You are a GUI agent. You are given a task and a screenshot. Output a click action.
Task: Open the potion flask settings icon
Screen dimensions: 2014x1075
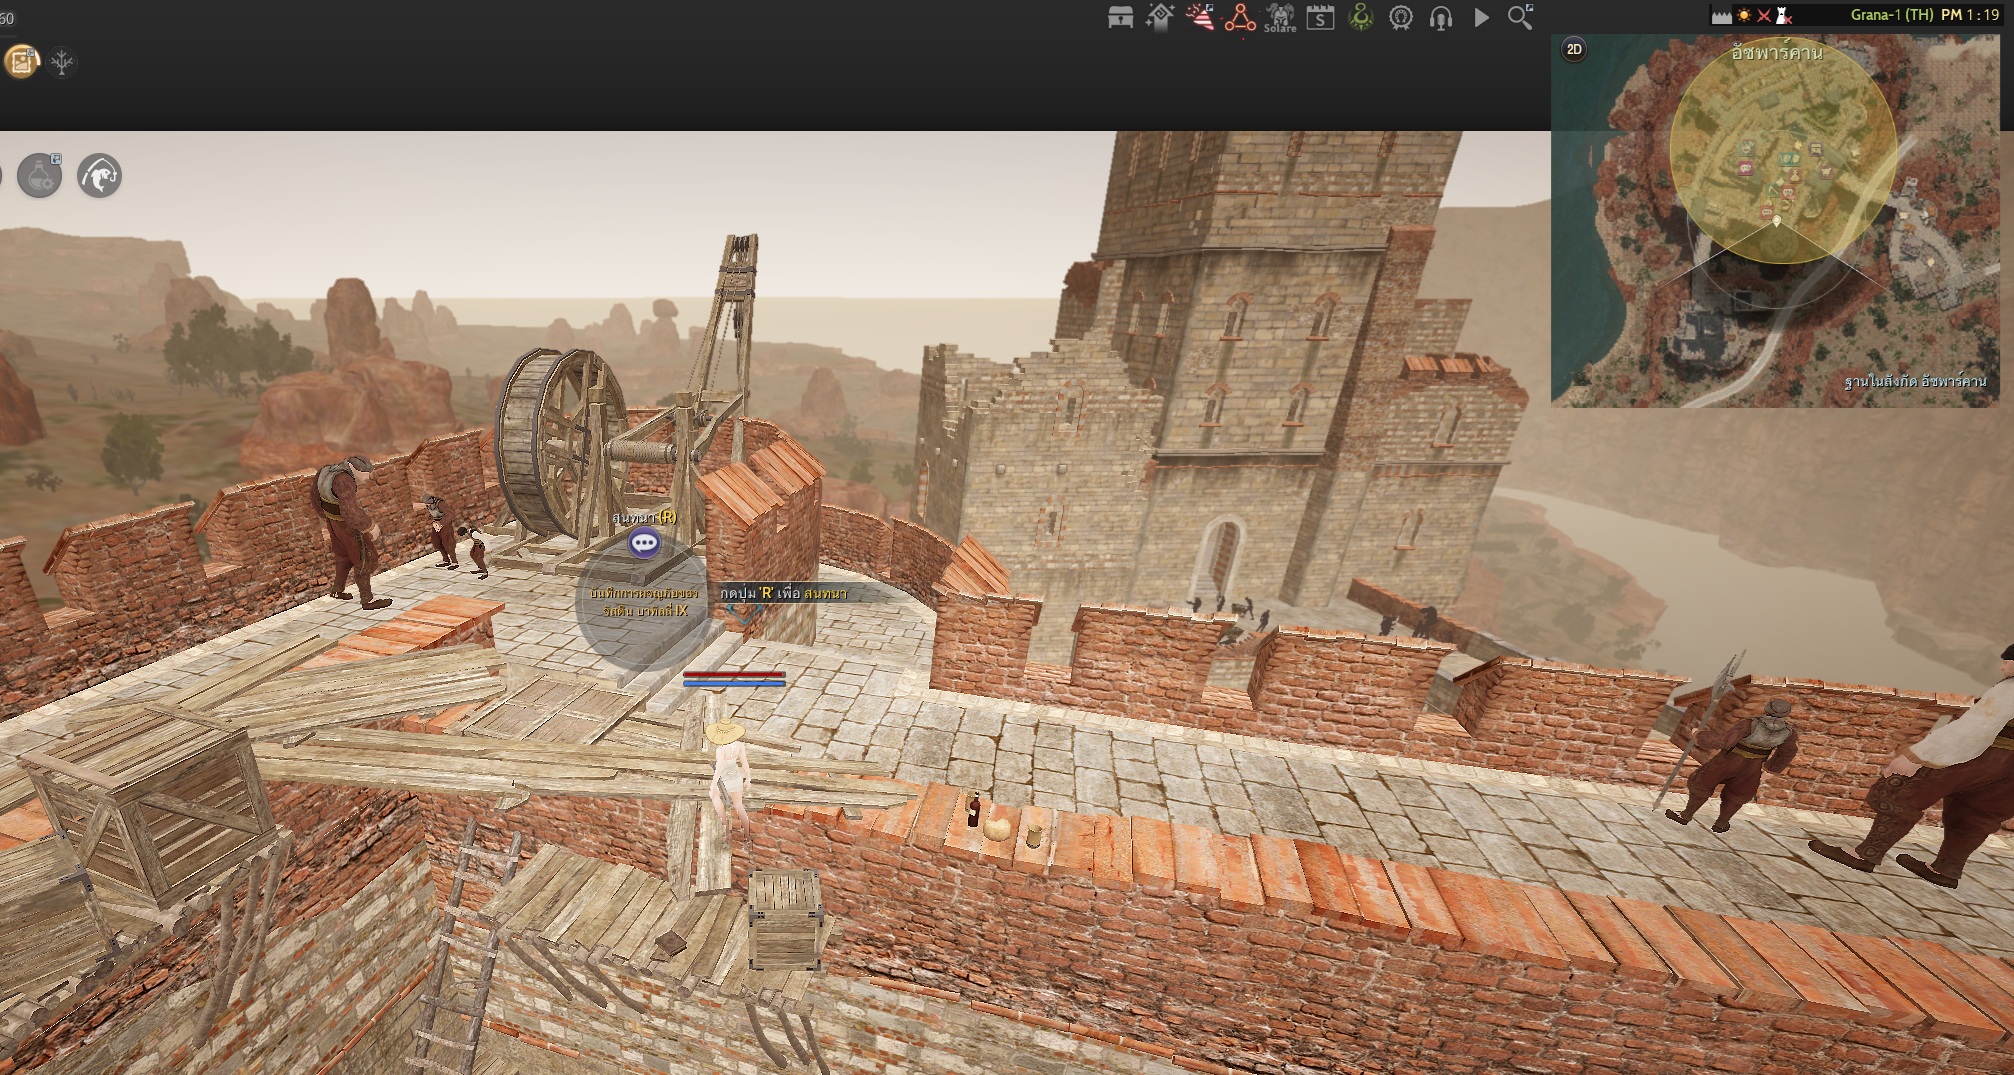(40, 176)
